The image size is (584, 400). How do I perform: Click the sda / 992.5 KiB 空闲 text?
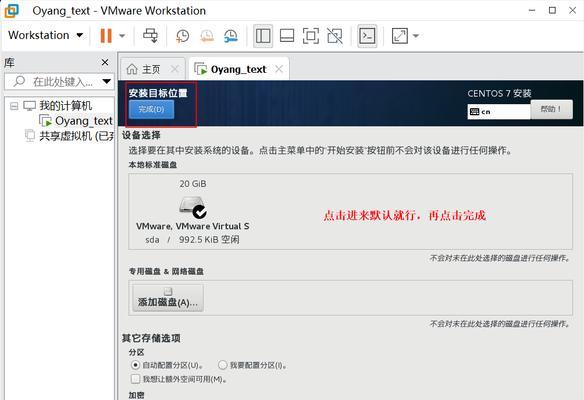(192, 239)
